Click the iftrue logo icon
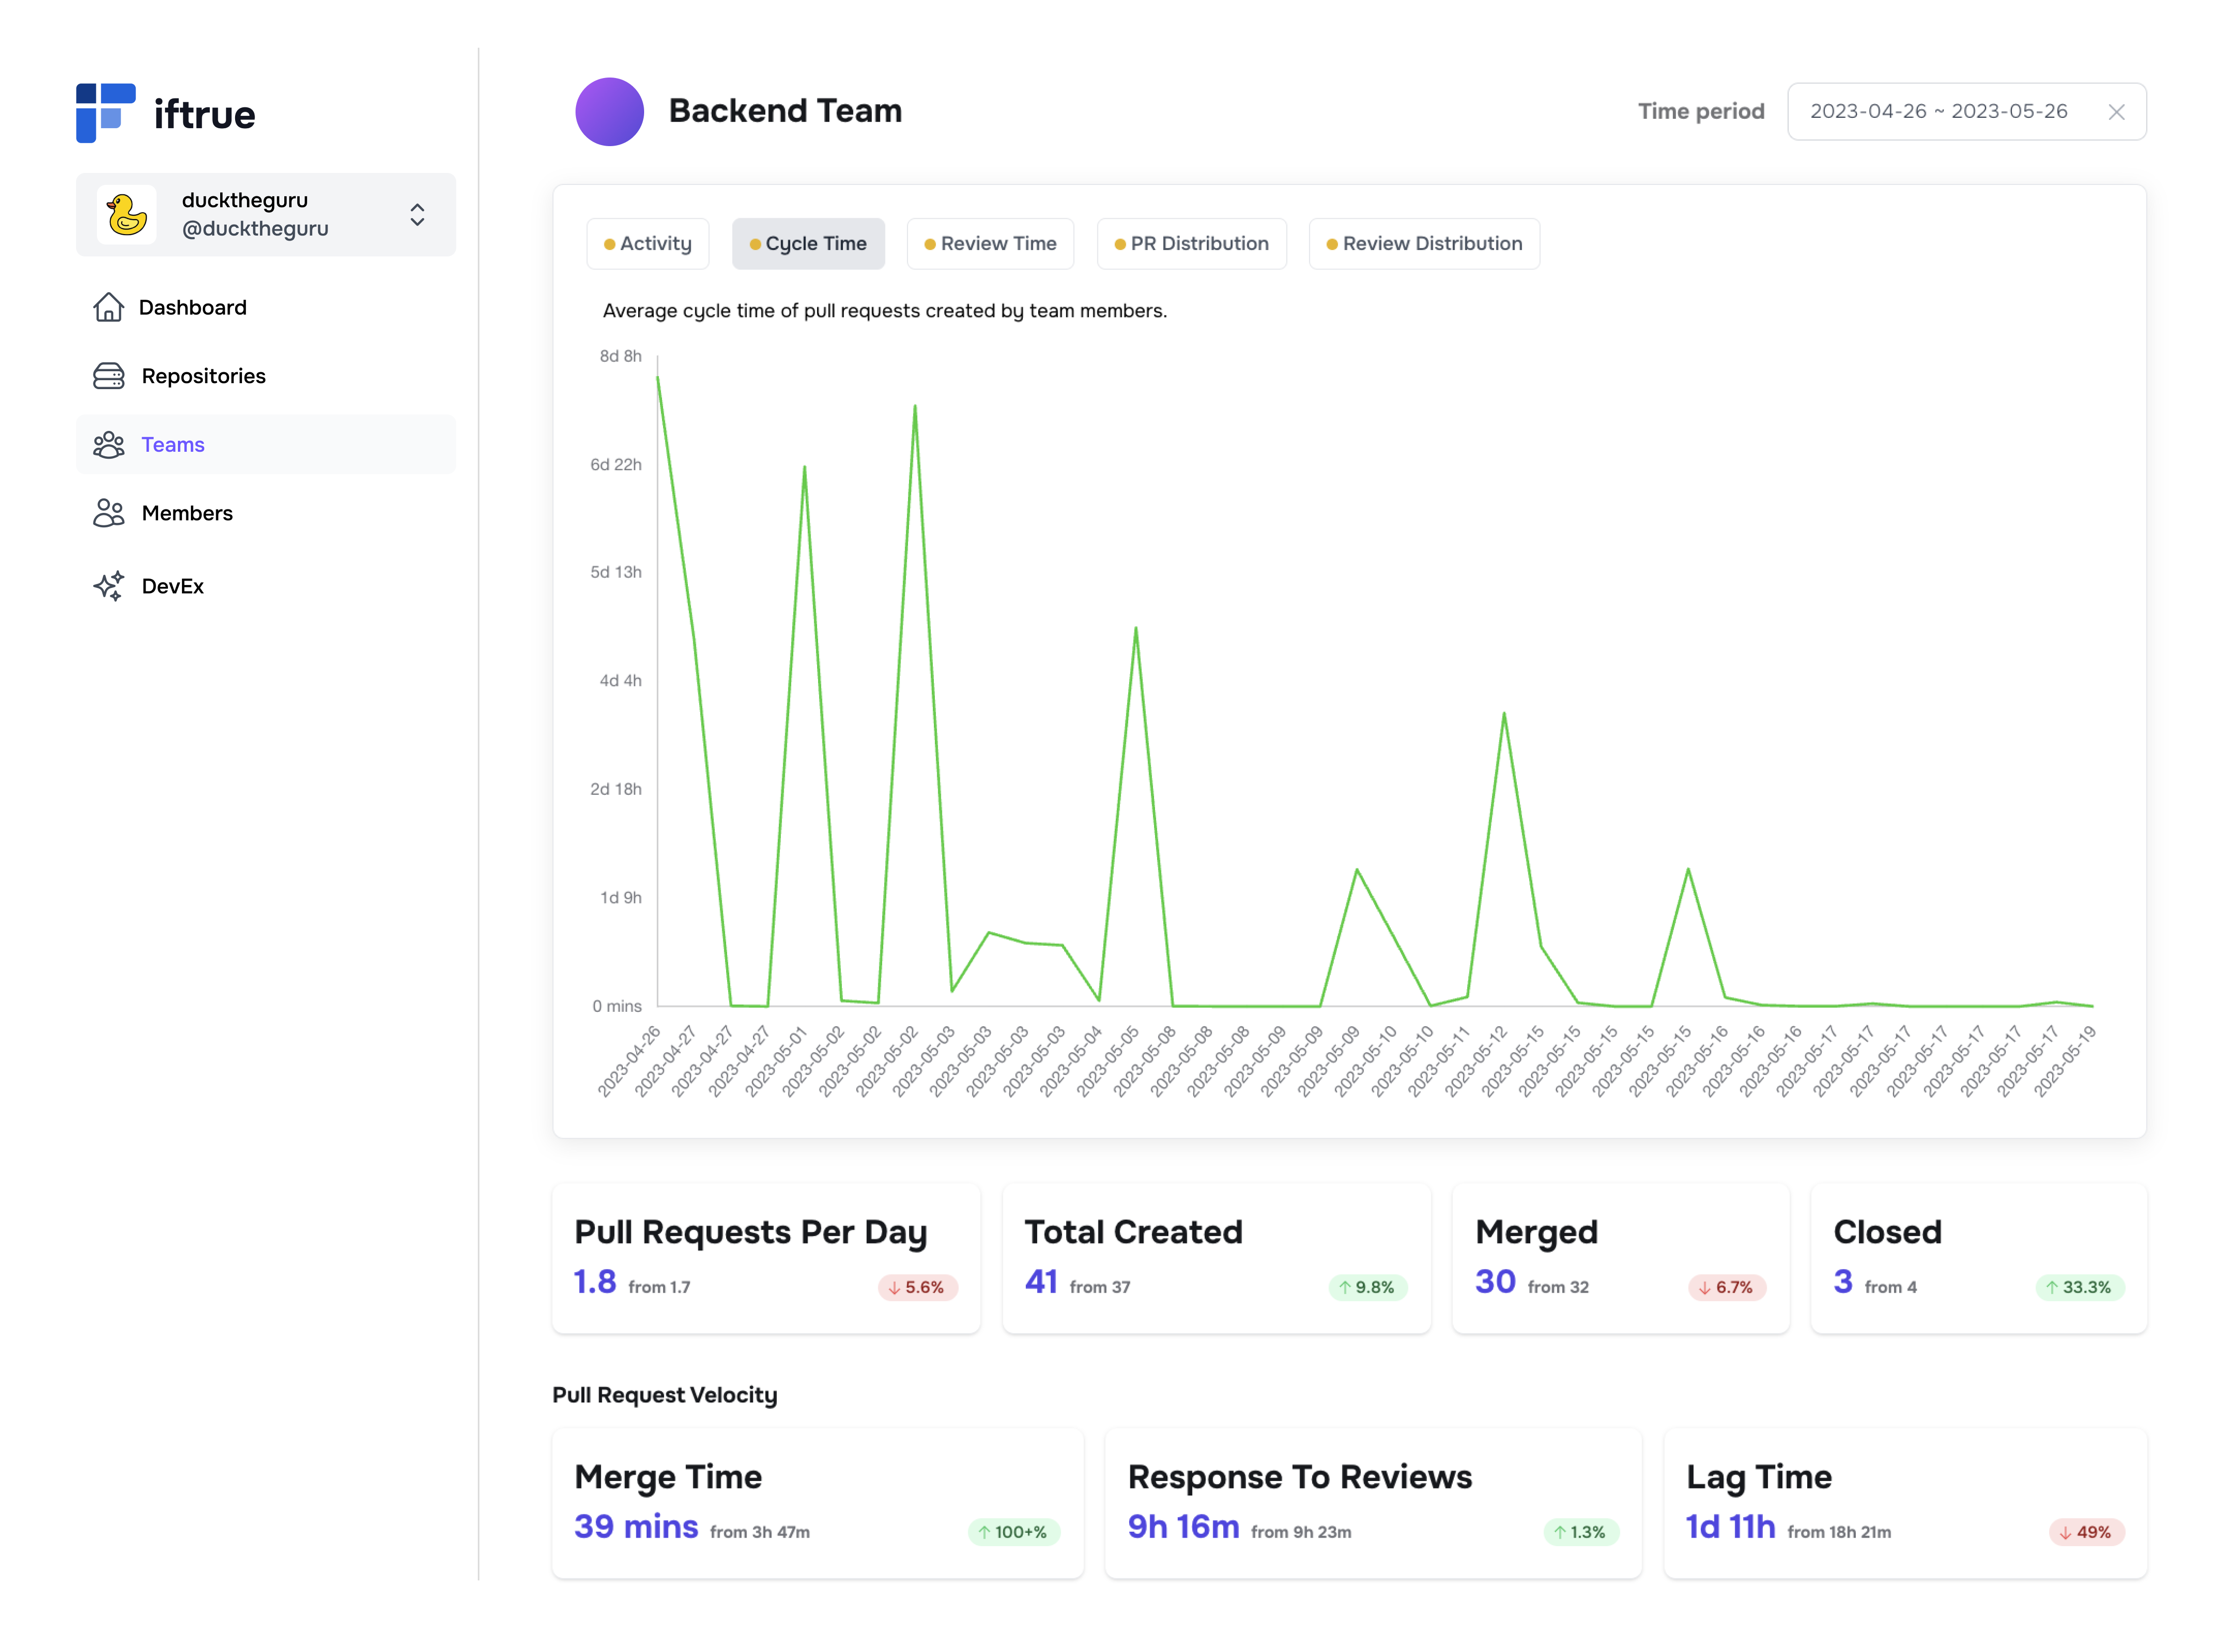Viewport: 2238px width, 1652px height. point(105,113)
